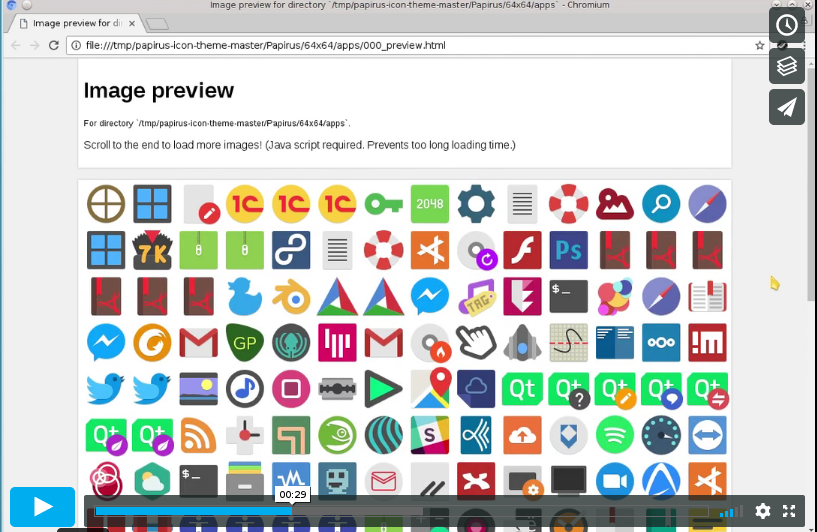The height and width of the screenshot is (532, 817).
Task: Open the Google Maps pin icon
Action: click(430, 388)
